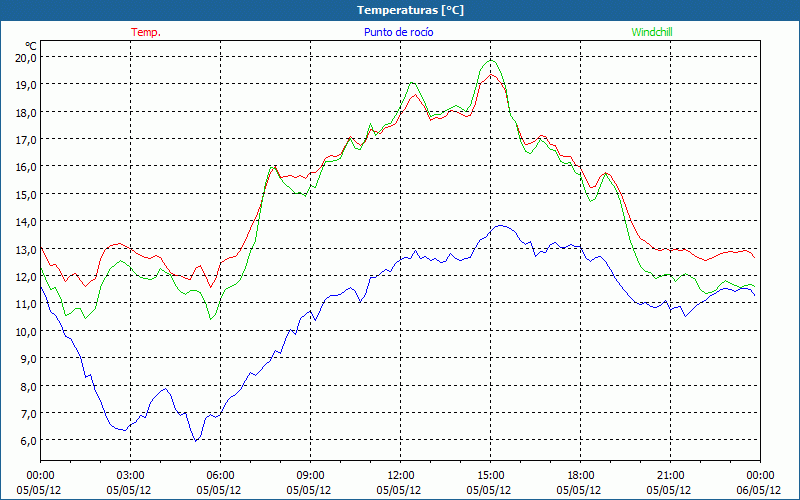Click the 18:00 time axis label
Screen dimensions: 800x500
(580, 476)
